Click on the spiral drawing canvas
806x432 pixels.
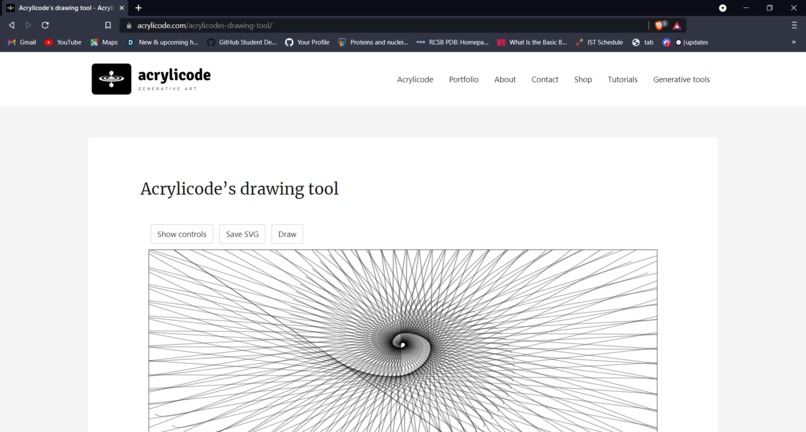tap(403, 340)
